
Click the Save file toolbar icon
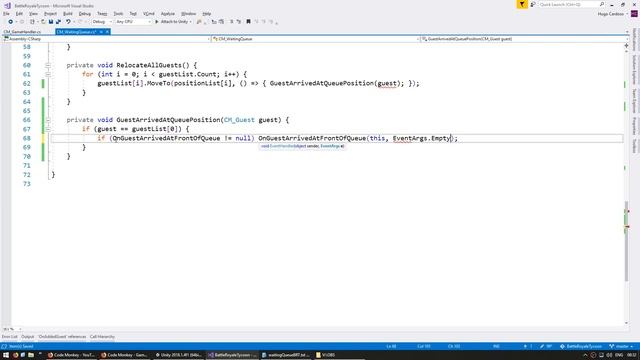click(51, 22)
